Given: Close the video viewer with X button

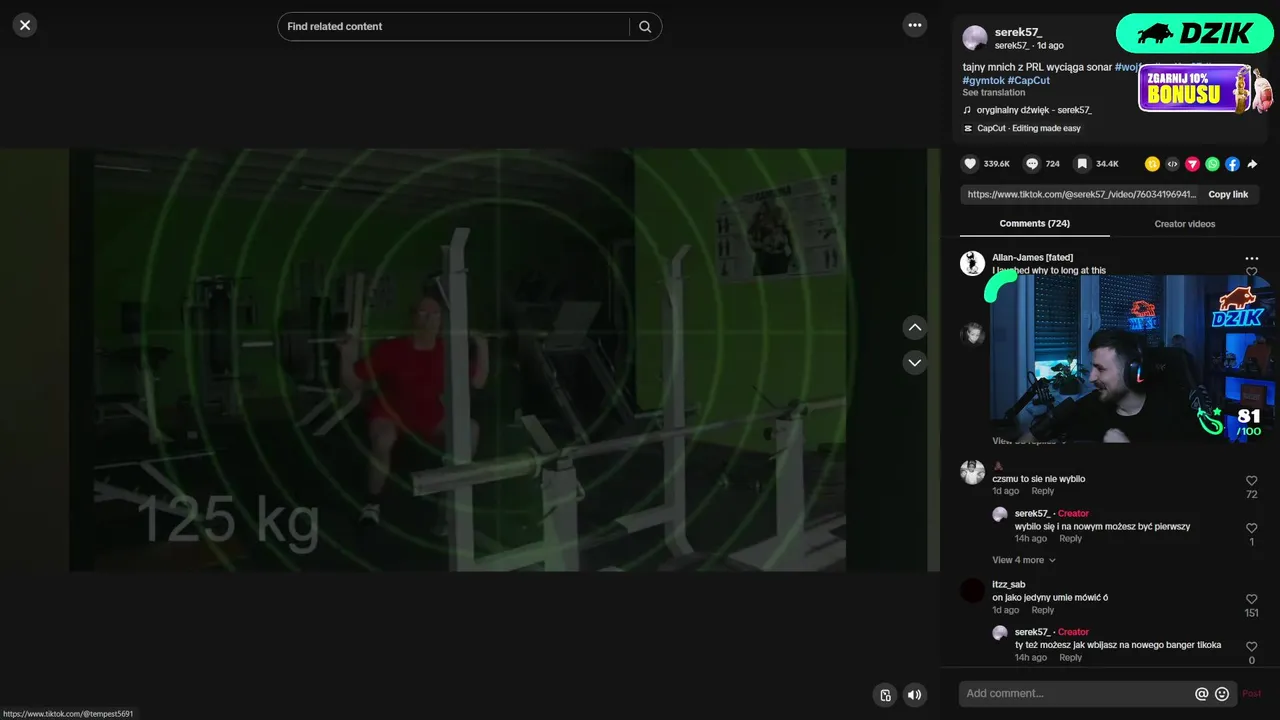Looking at the screenshot, I should coord(25,25).
